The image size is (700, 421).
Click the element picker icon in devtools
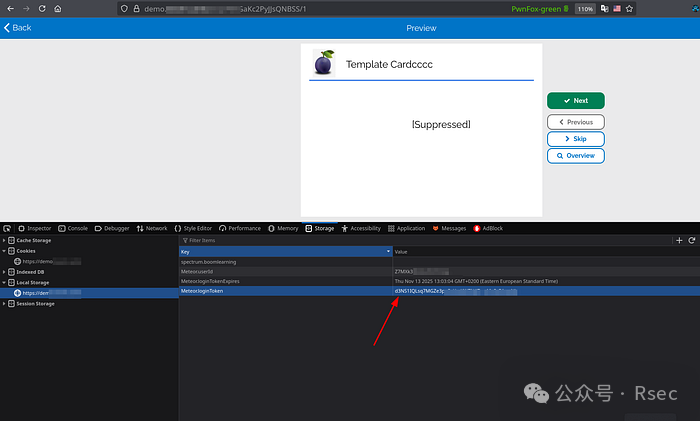[8, 228]
